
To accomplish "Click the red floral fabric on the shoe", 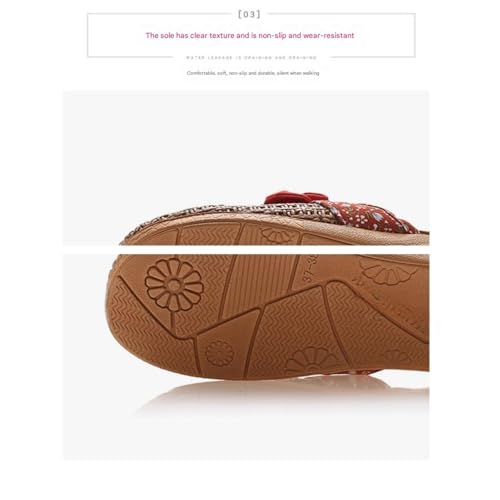I will (x=367, y=215).
